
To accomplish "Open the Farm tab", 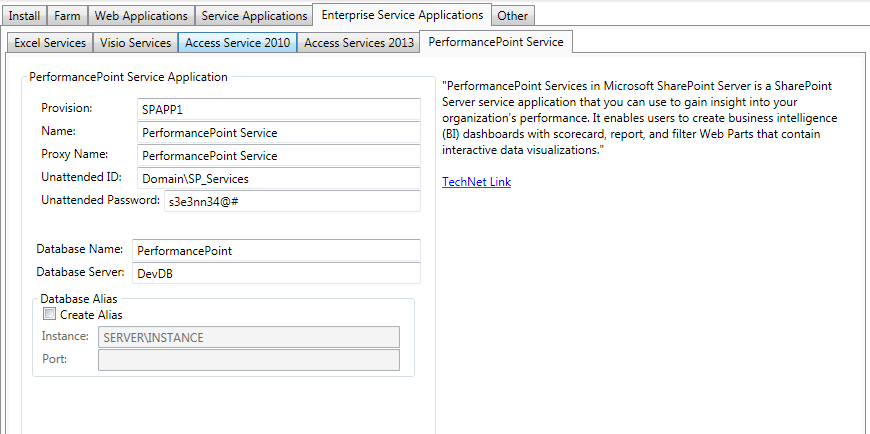I will (67, 16).
